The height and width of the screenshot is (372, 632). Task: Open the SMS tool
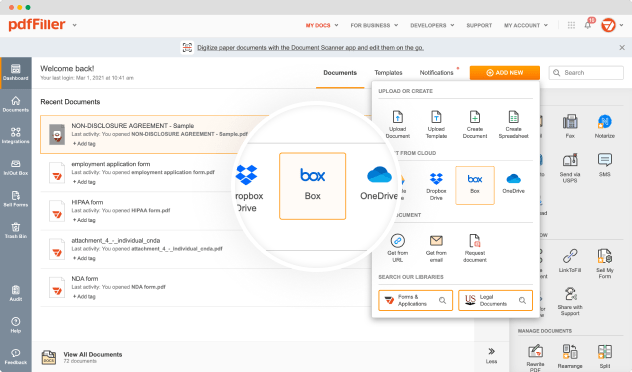tap(605, 165)
